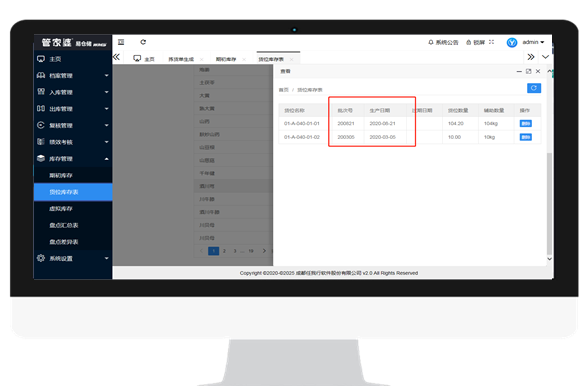
Task: Go to page 3 in pagination
Action: pyautogui.click(x=235, y=251)
